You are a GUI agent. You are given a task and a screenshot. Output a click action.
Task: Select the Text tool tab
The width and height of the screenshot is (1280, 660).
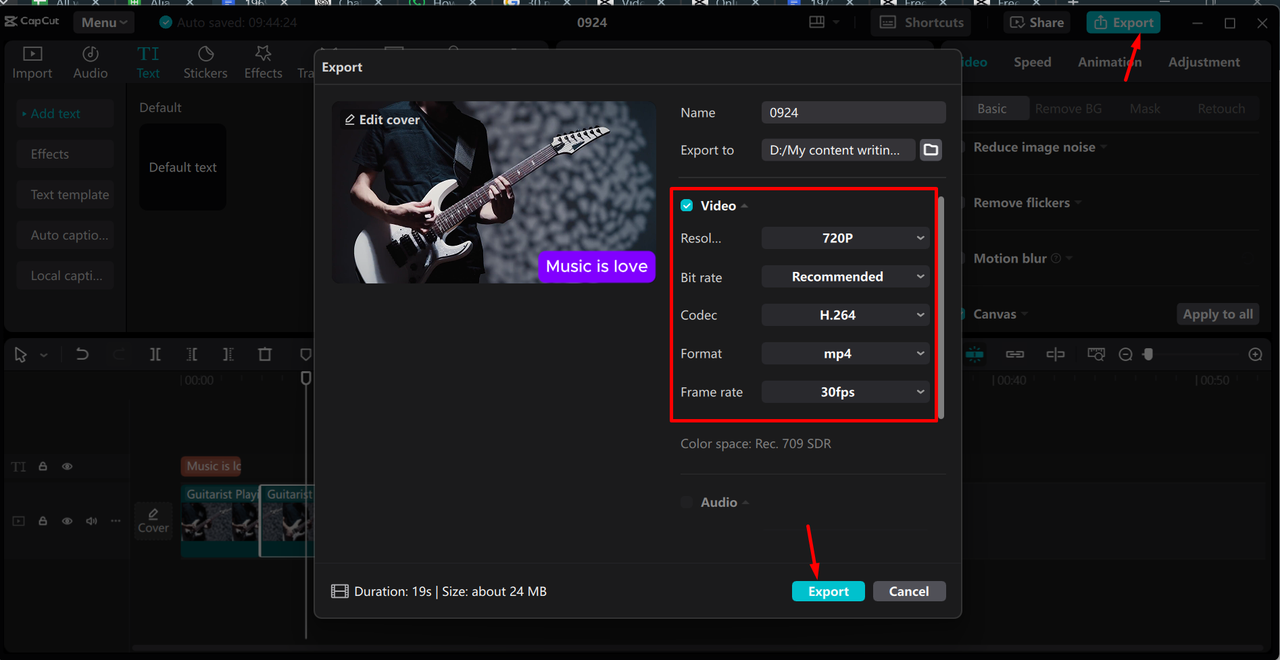[x=148, y=62]
